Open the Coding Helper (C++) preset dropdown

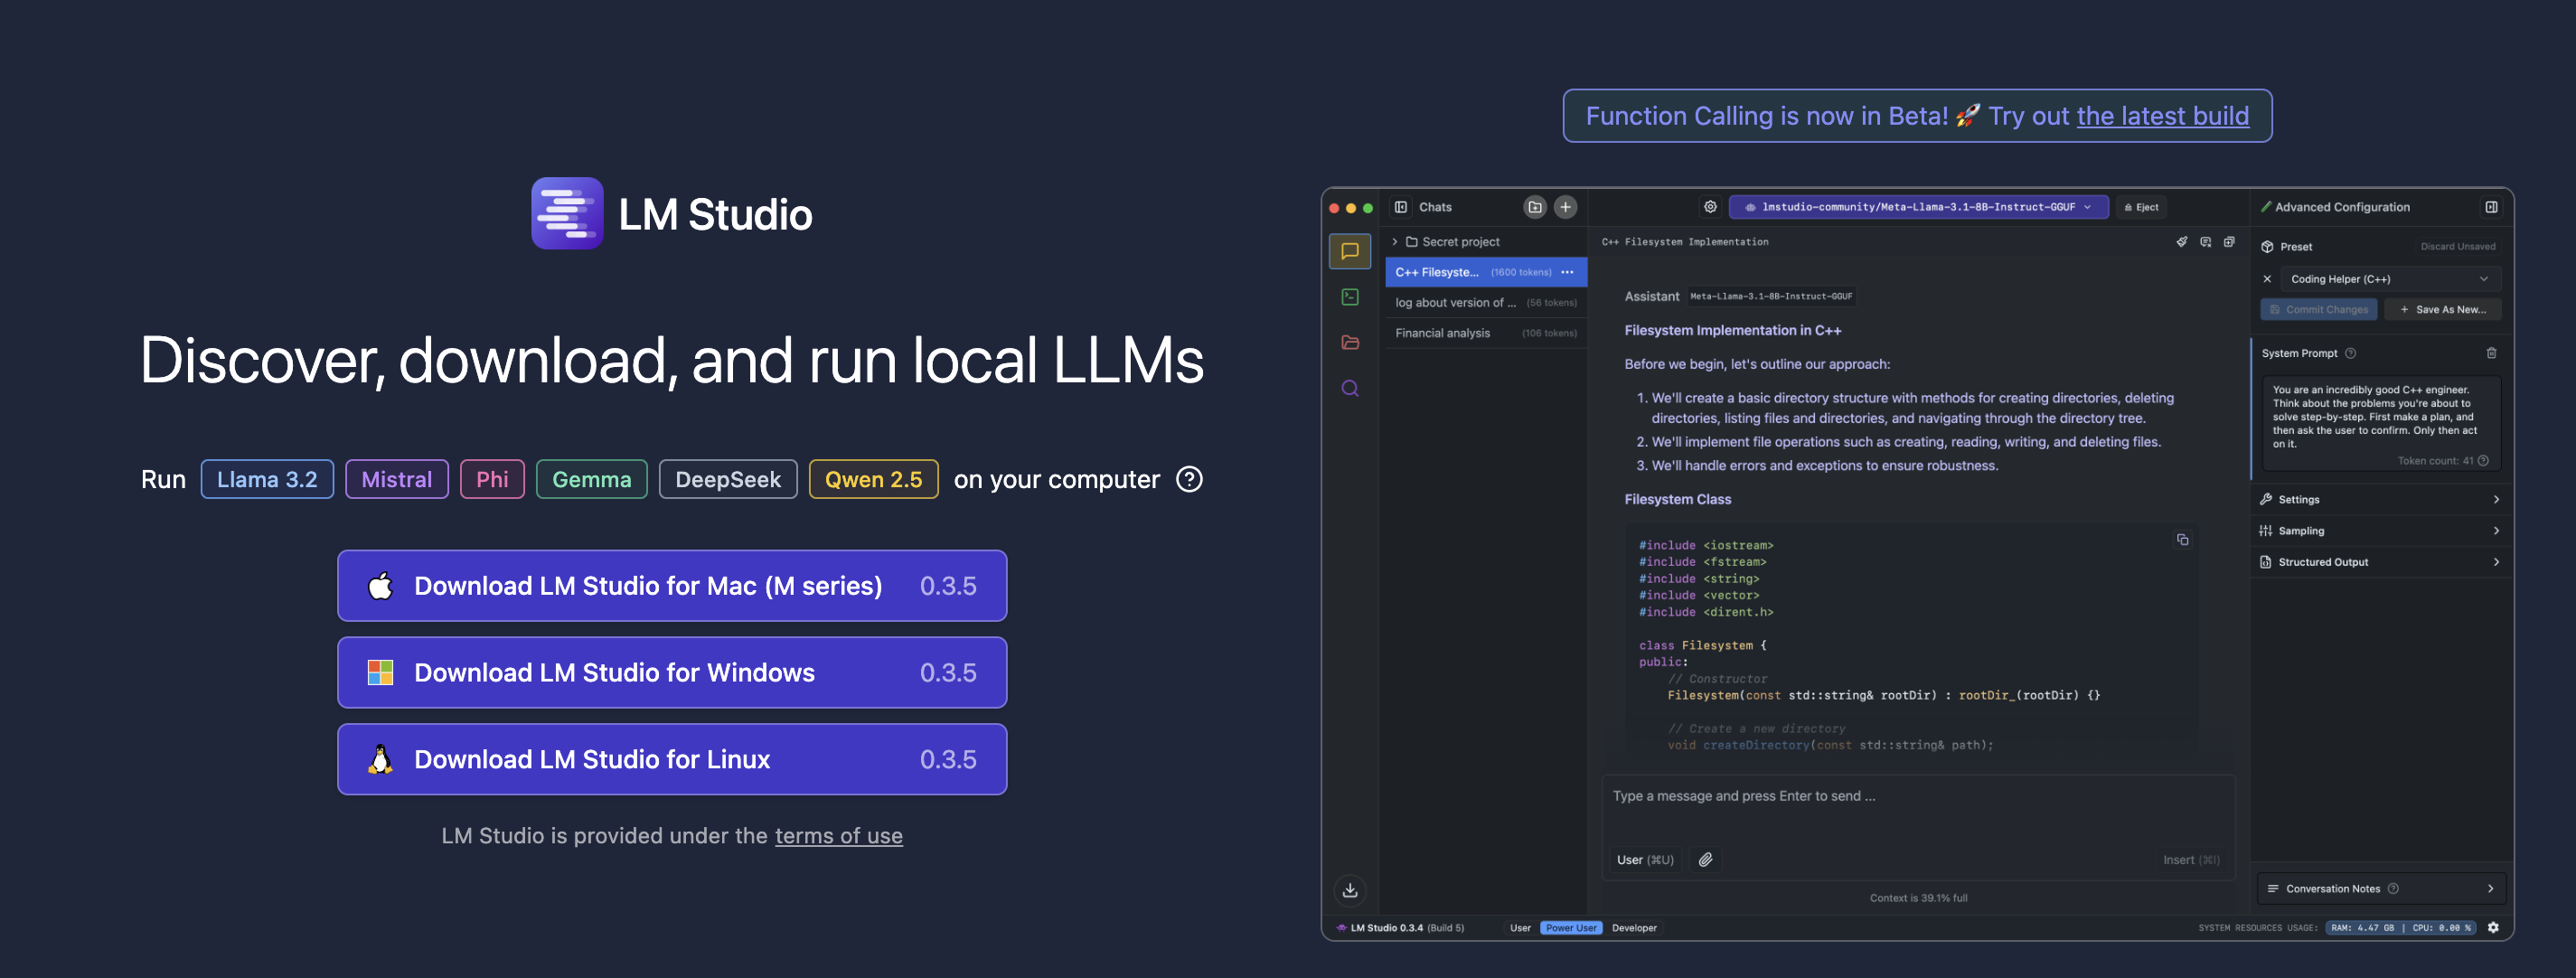point(2388,279)
